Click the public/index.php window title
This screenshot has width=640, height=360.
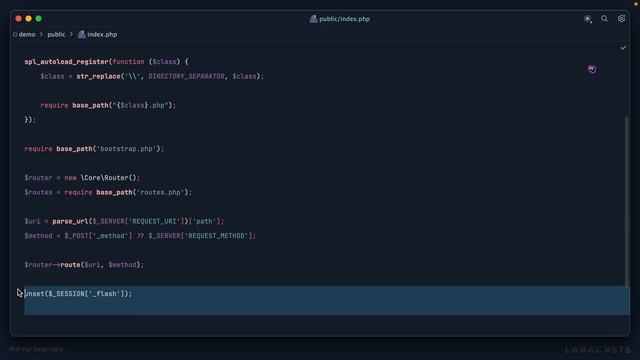tap(344, 19)
